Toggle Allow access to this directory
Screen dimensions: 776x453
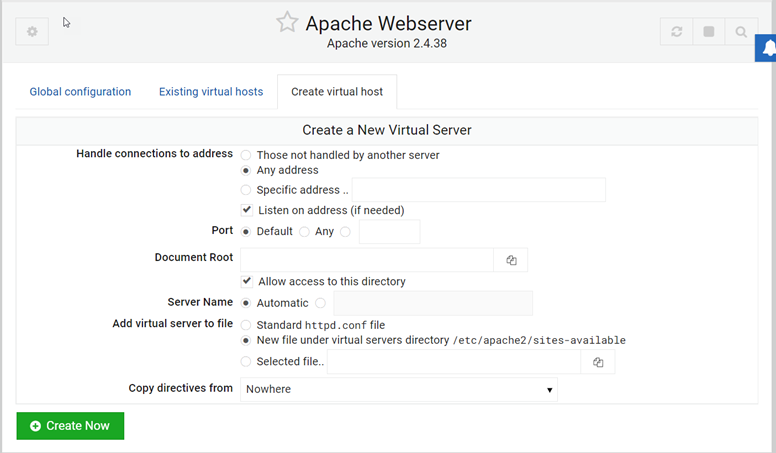[x=246, y=282]
